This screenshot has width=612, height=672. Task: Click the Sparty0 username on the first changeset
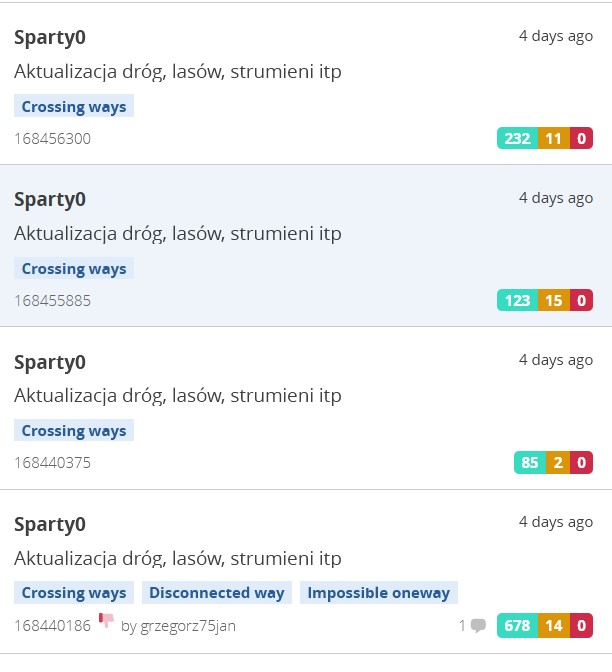50,37
